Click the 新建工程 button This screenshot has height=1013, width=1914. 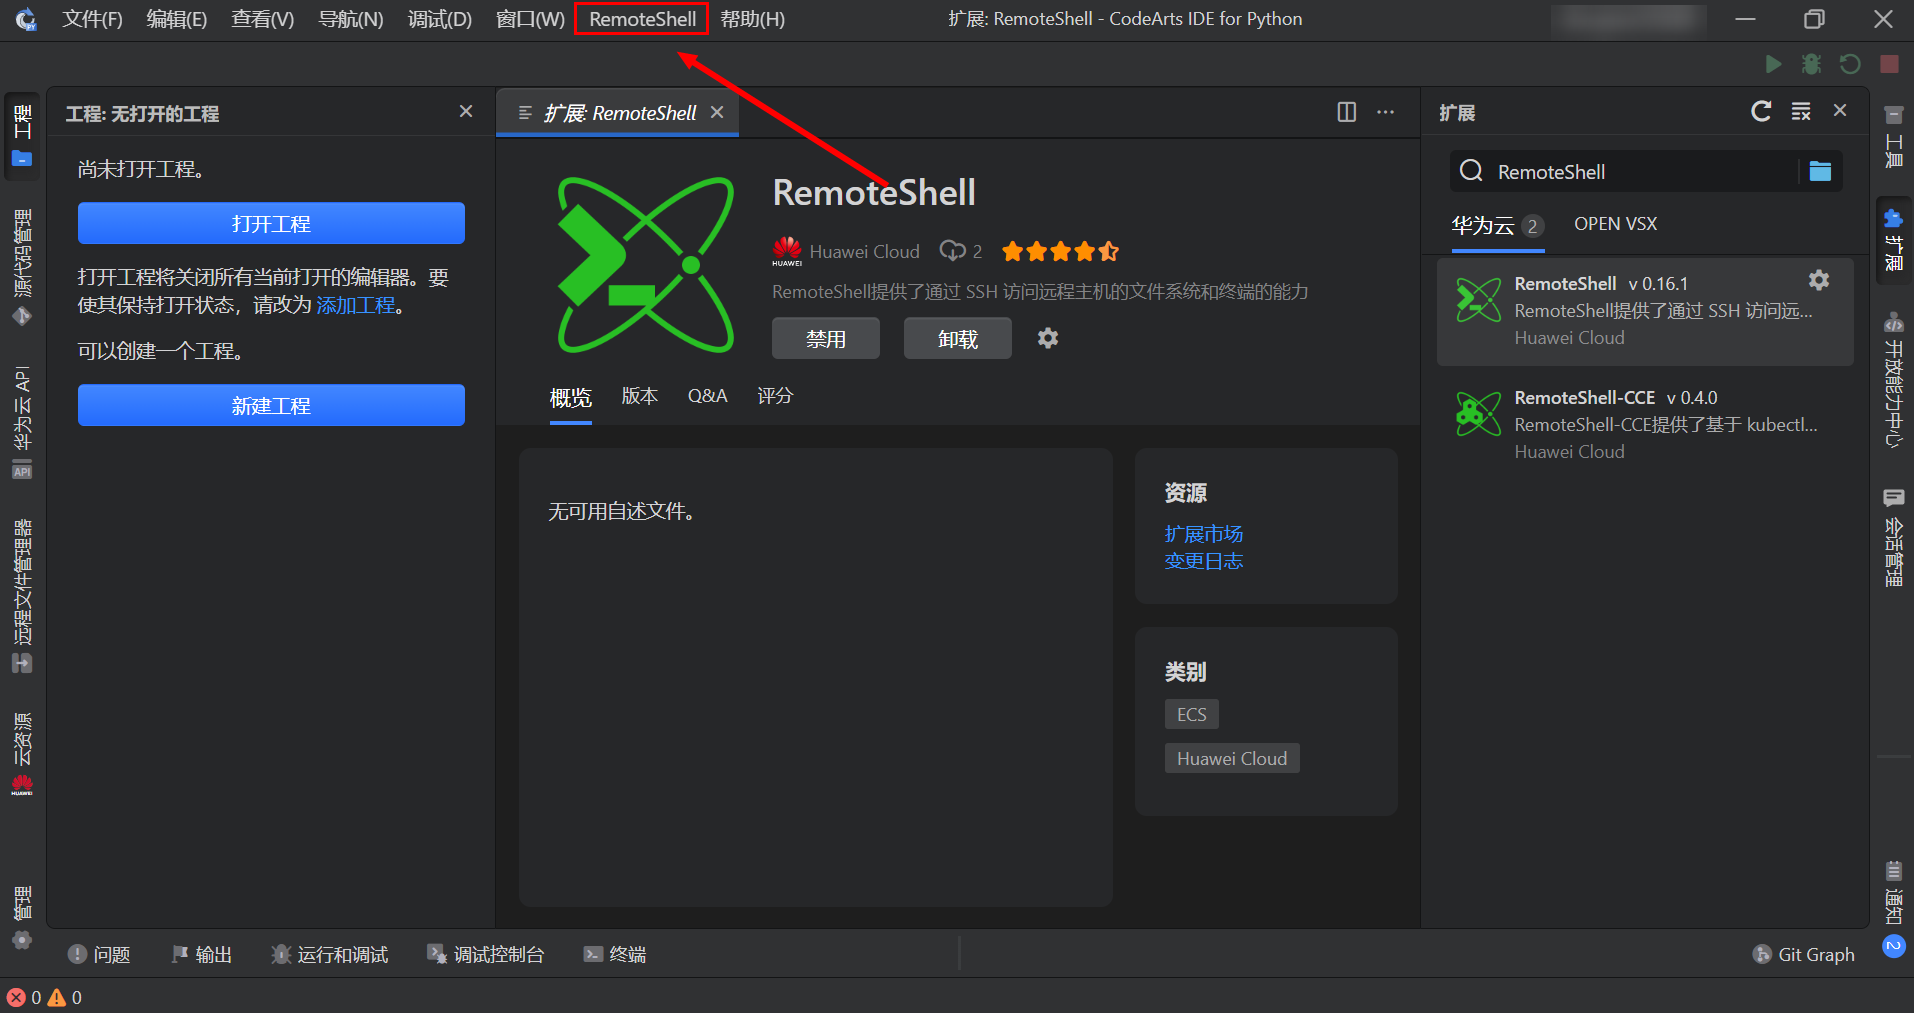(271, 405)
